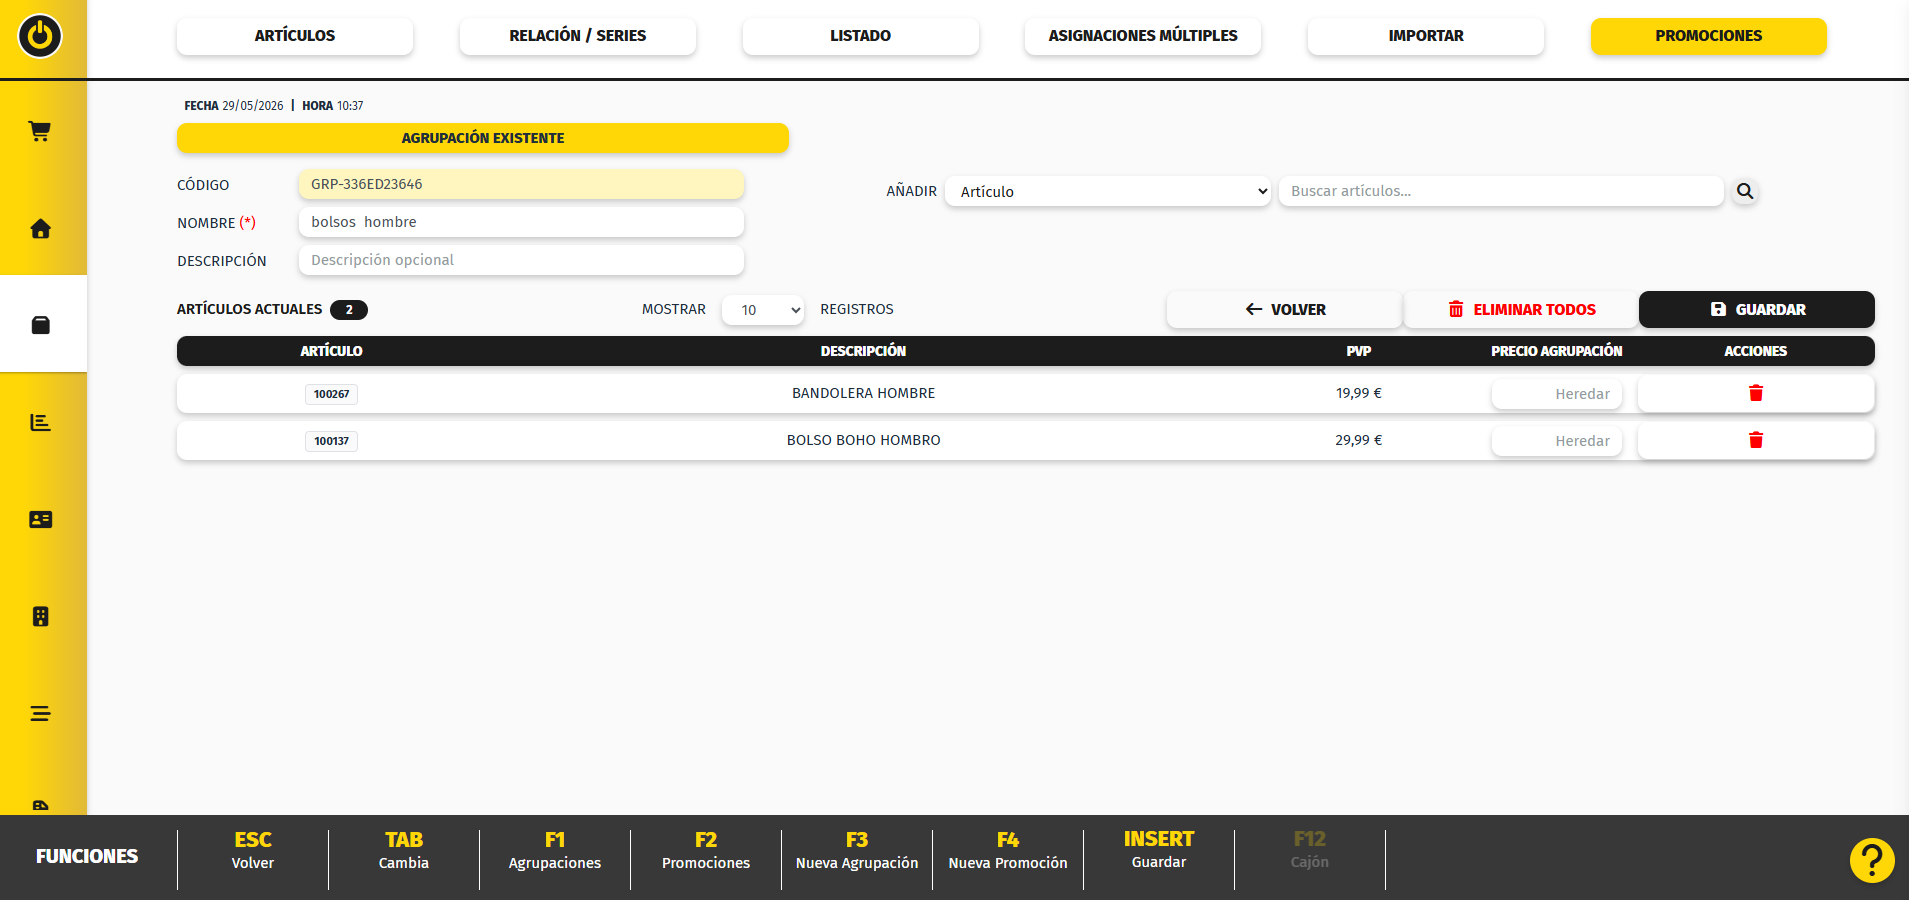Expand the Mostrar registros count dropdown
Viewport: 1909px width, 900px height.
(x=763, y=310)
